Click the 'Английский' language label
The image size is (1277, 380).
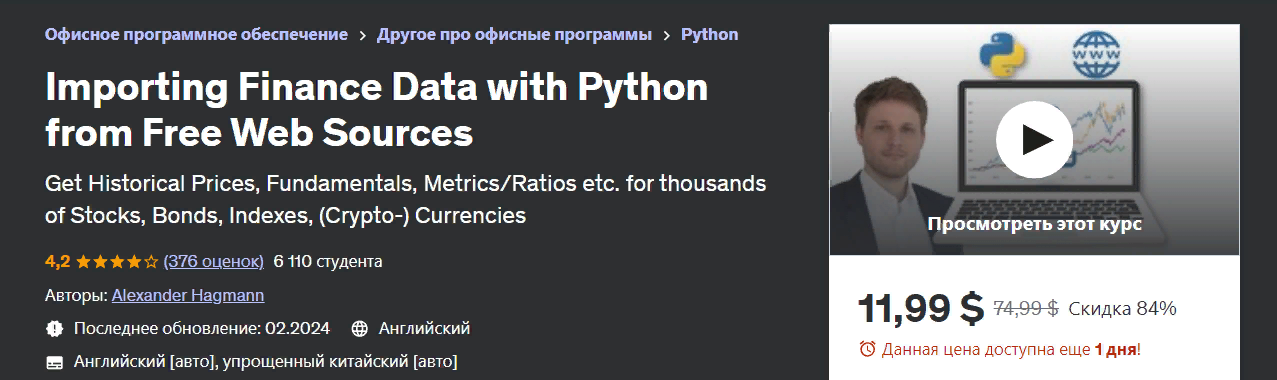pyautogui.click(x=425, y=328)
